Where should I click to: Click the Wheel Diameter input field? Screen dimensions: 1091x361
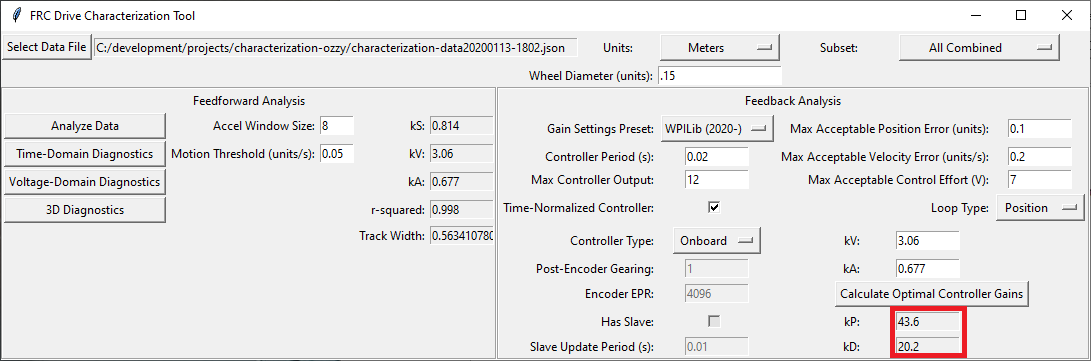[719, 76]
